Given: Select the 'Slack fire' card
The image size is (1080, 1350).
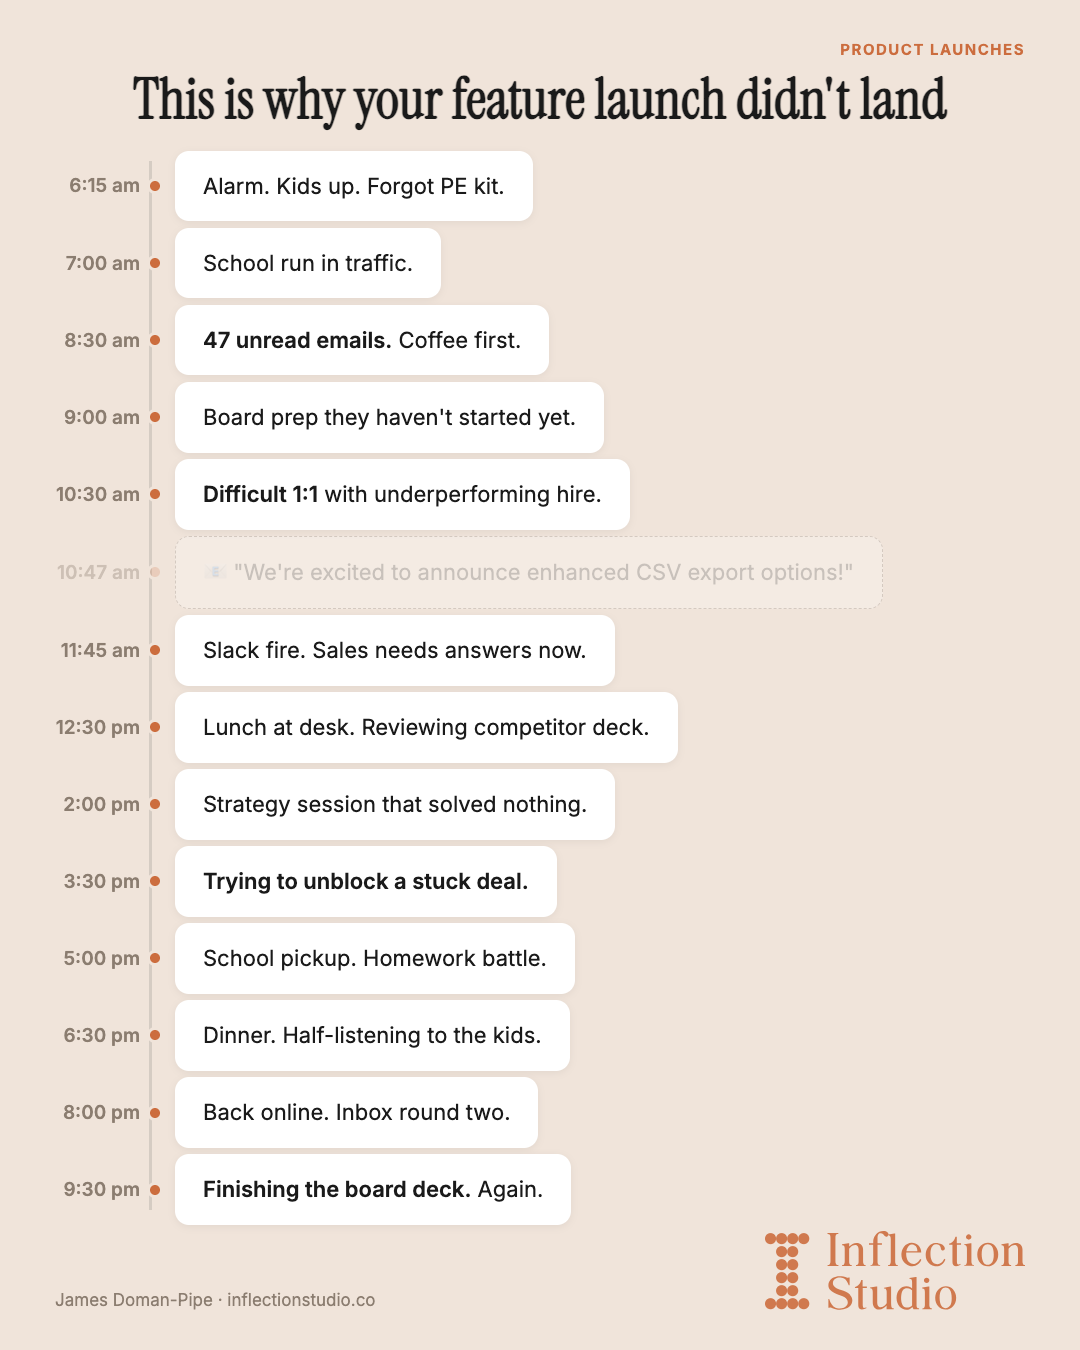Looking at the screenshot, I should 395,650.
